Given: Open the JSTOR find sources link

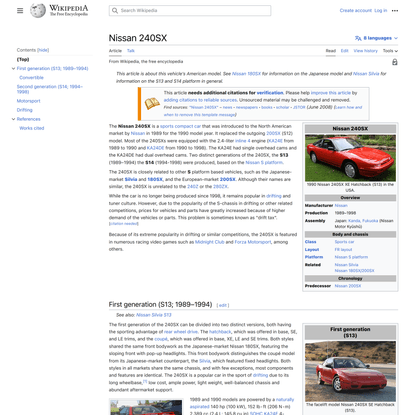Looking at the screenshot, I should point(299,107).
